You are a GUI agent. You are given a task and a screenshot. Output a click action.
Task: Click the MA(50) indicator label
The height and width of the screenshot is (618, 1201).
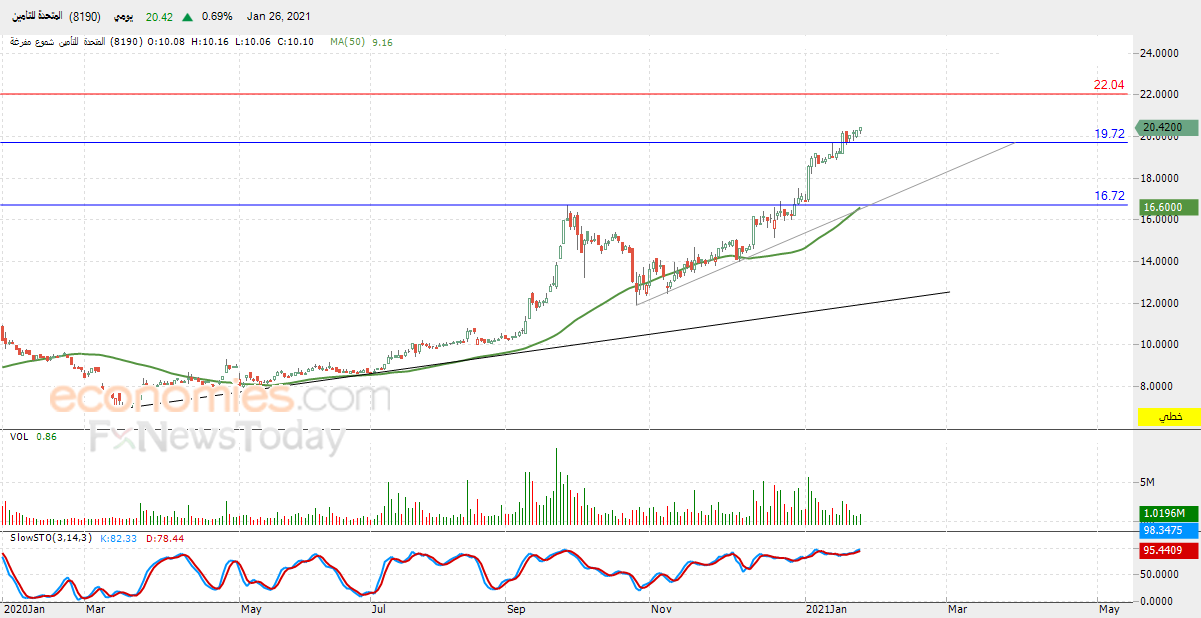[x=348, y=42]
